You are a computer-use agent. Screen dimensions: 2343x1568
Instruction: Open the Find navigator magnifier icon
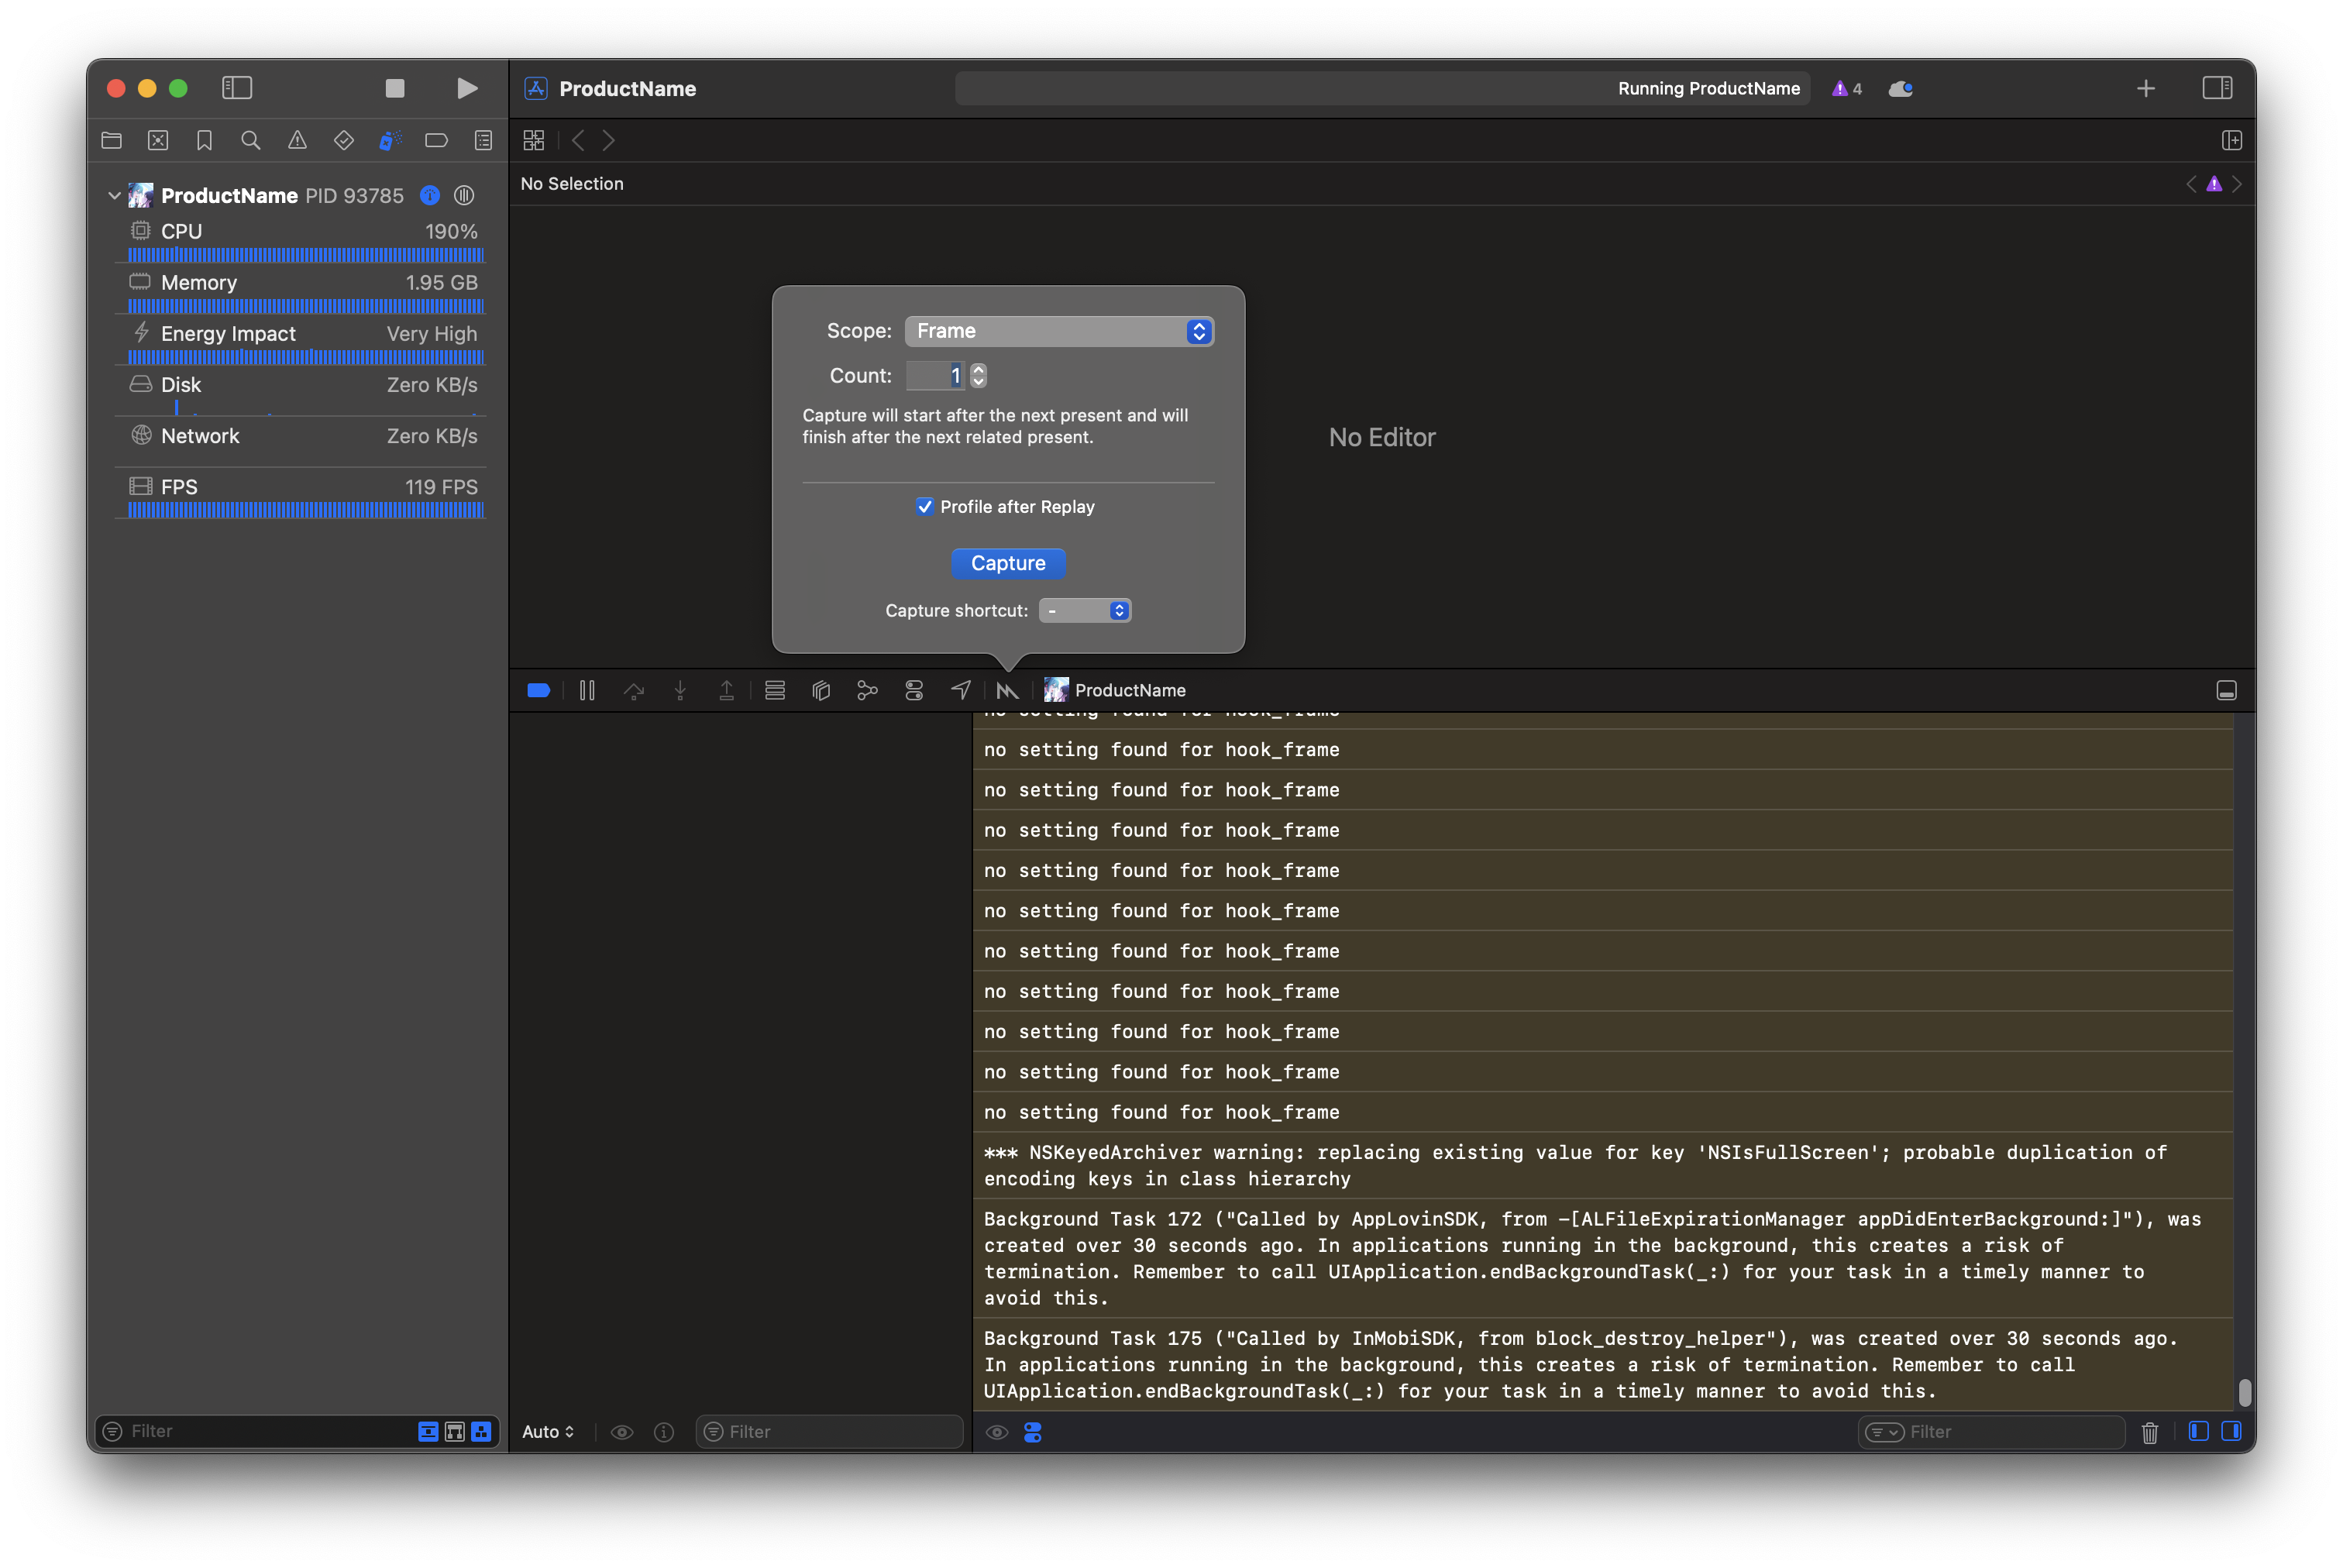pos(251,140)
